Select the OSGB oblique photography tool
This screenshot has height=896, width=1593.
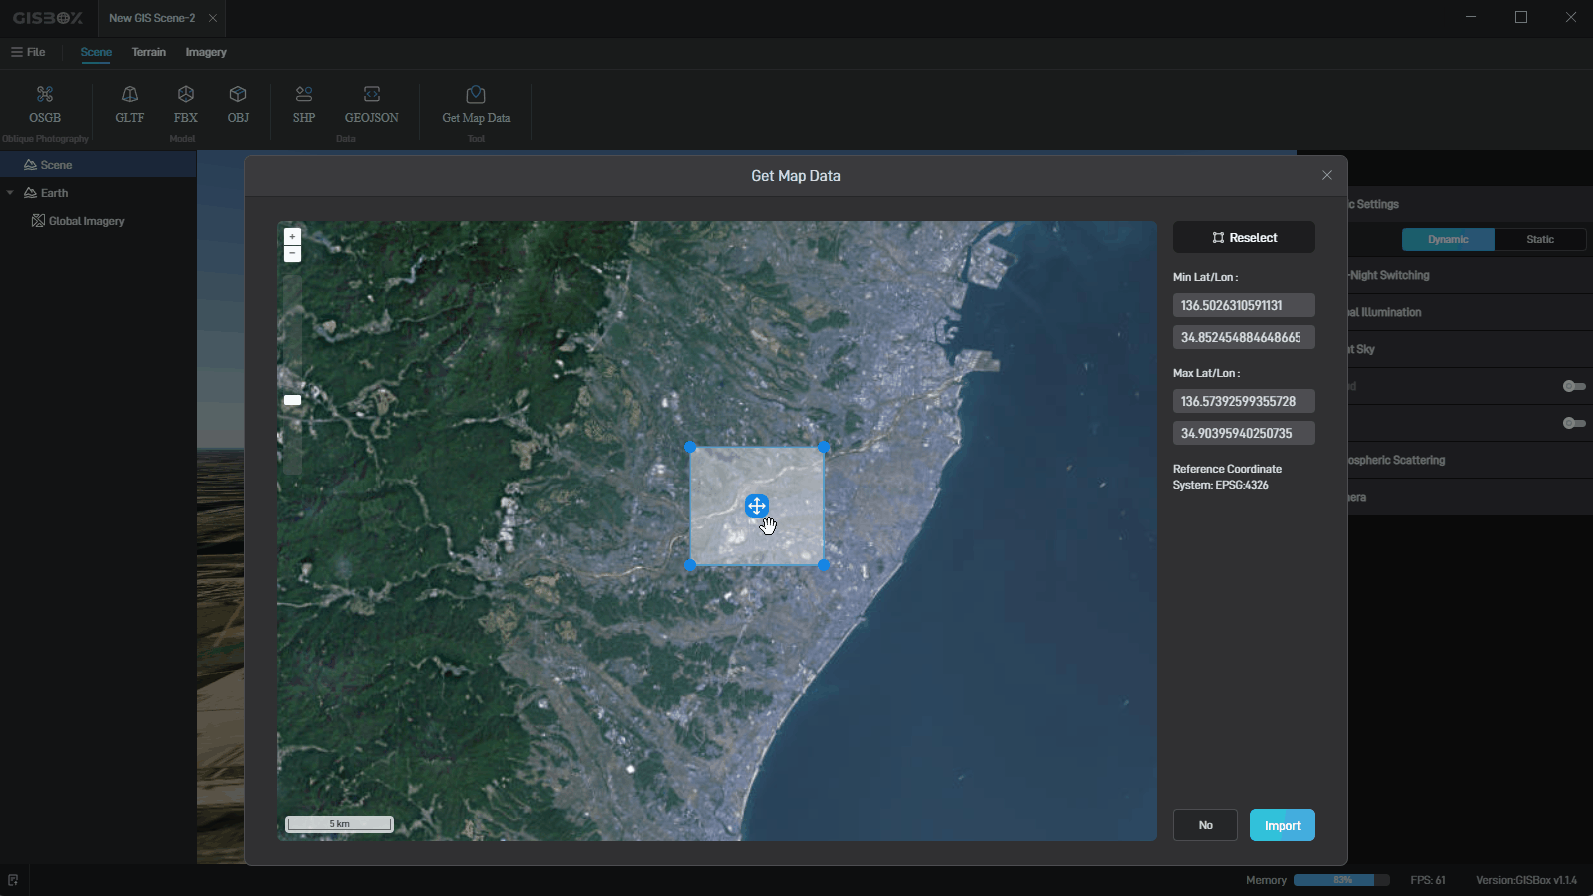pyautogui.click(x=45, y=104)
